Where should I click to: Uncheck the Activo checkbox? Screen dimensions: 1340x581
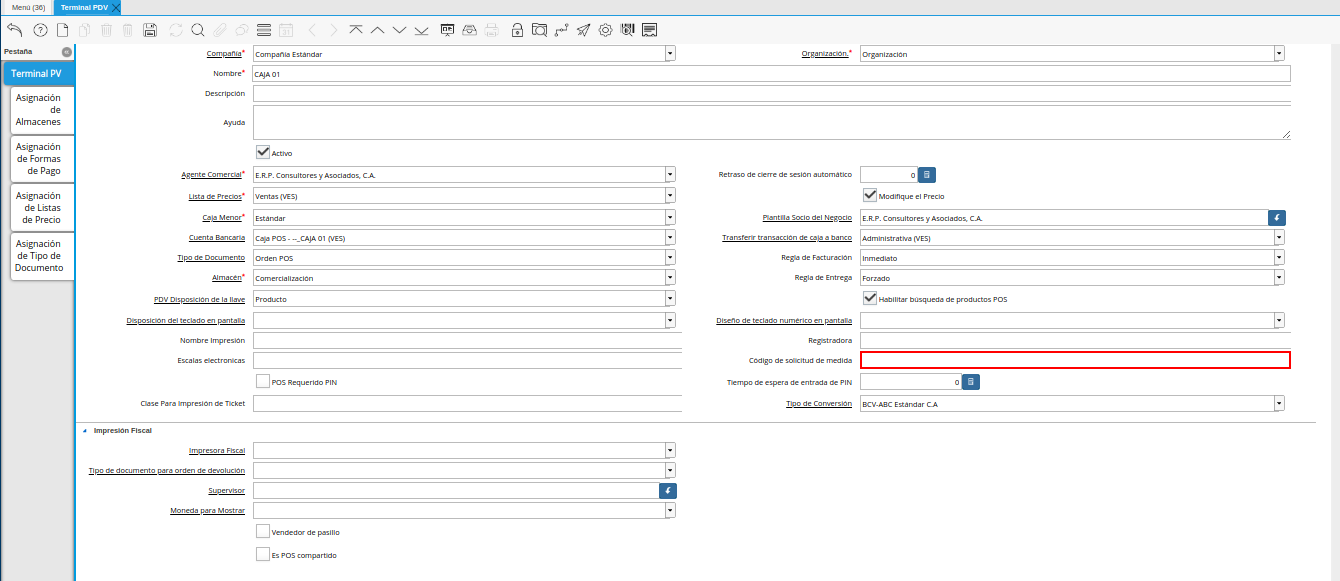click(264, 153)
